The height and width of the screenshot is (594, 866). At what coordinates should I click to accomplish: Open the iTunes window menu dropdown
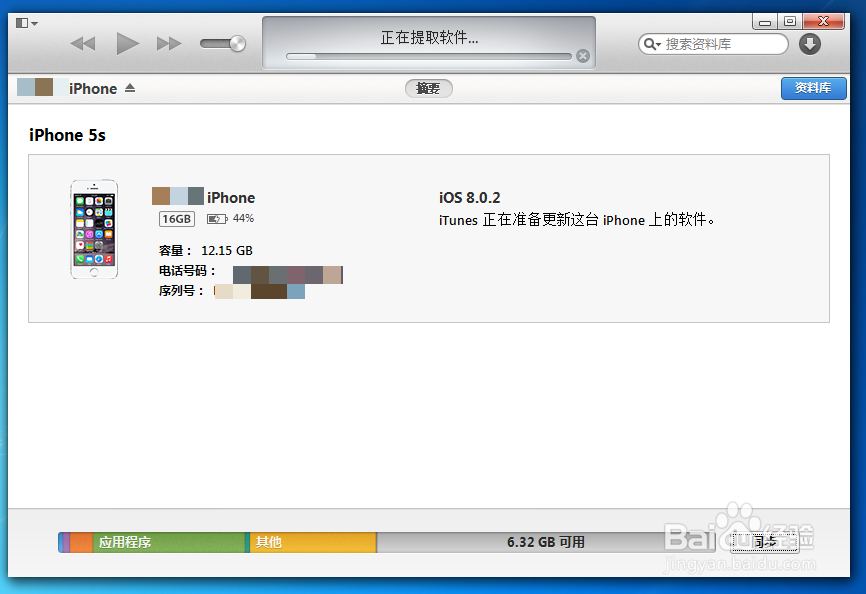pyautogui.click(x=26, y=23)
